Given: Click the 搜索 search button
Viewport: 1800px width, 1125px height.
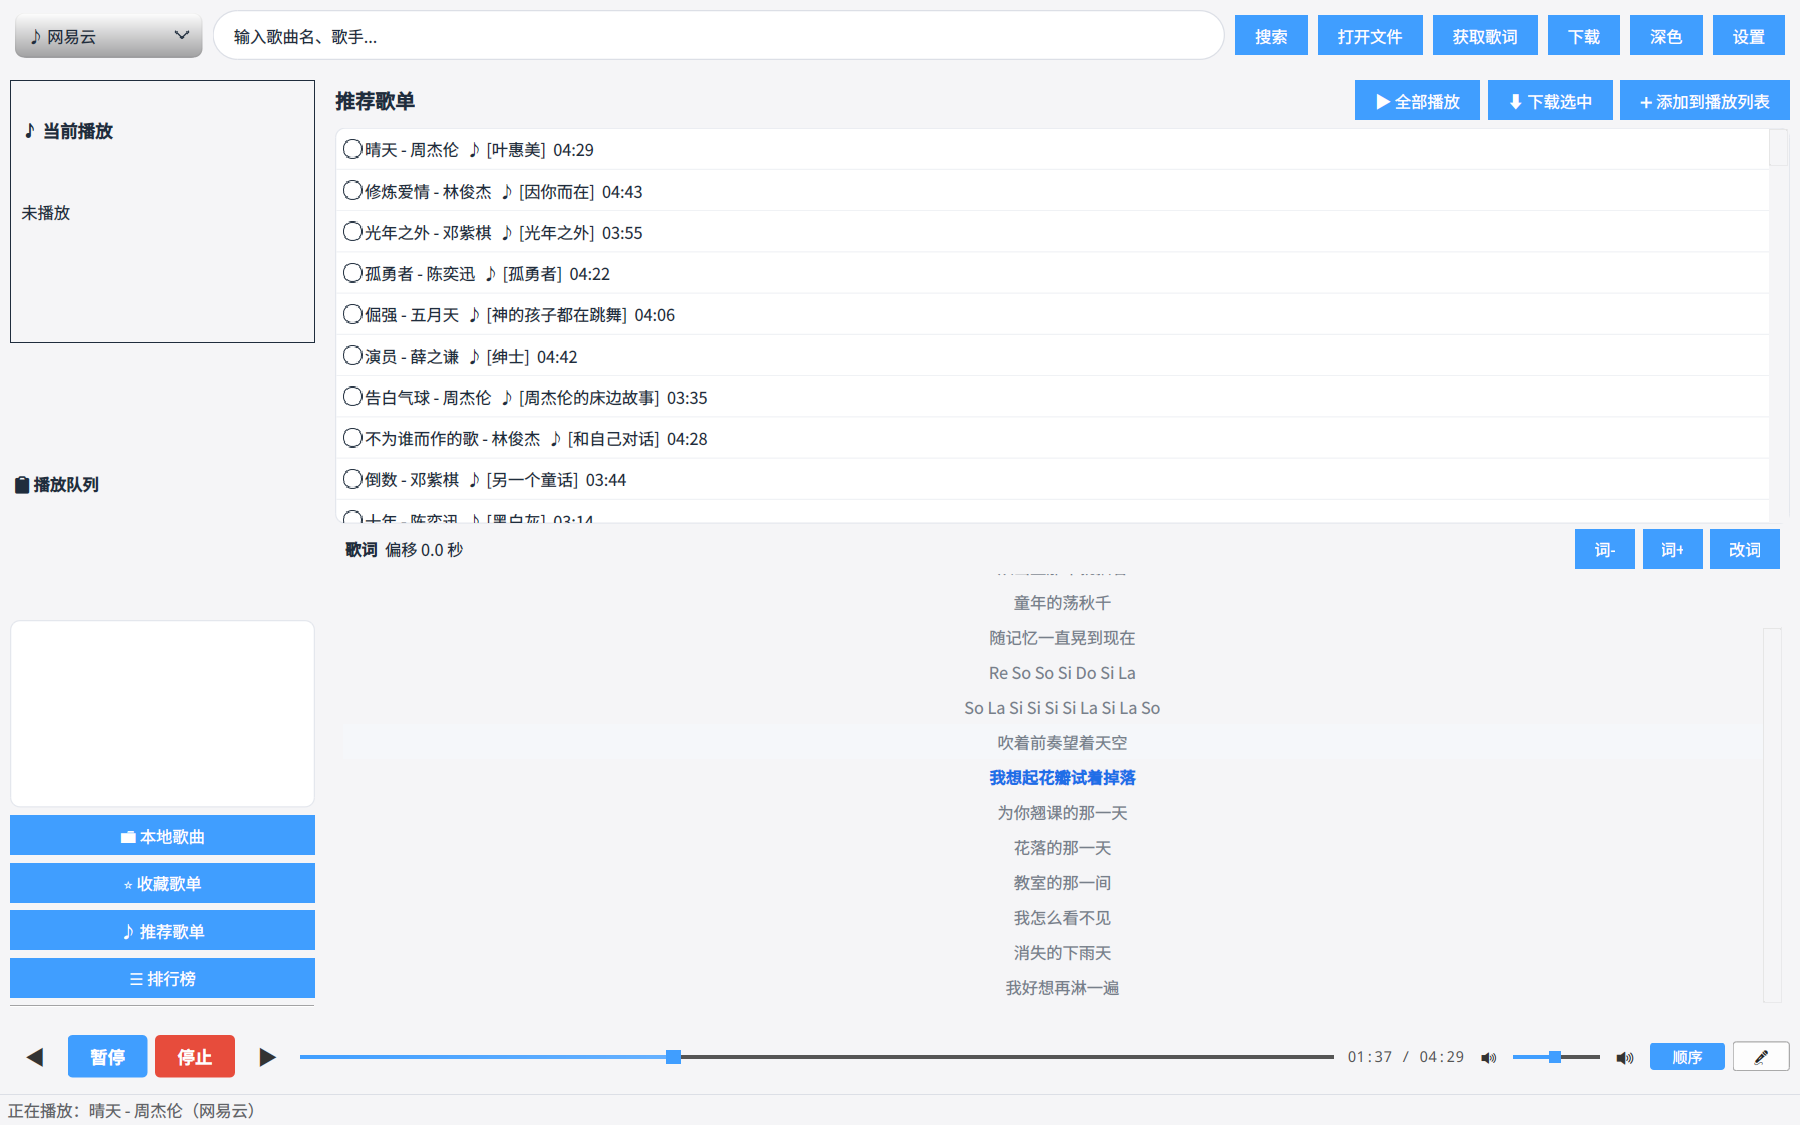Looking at the screenshot, I should tap(1271, 36).
